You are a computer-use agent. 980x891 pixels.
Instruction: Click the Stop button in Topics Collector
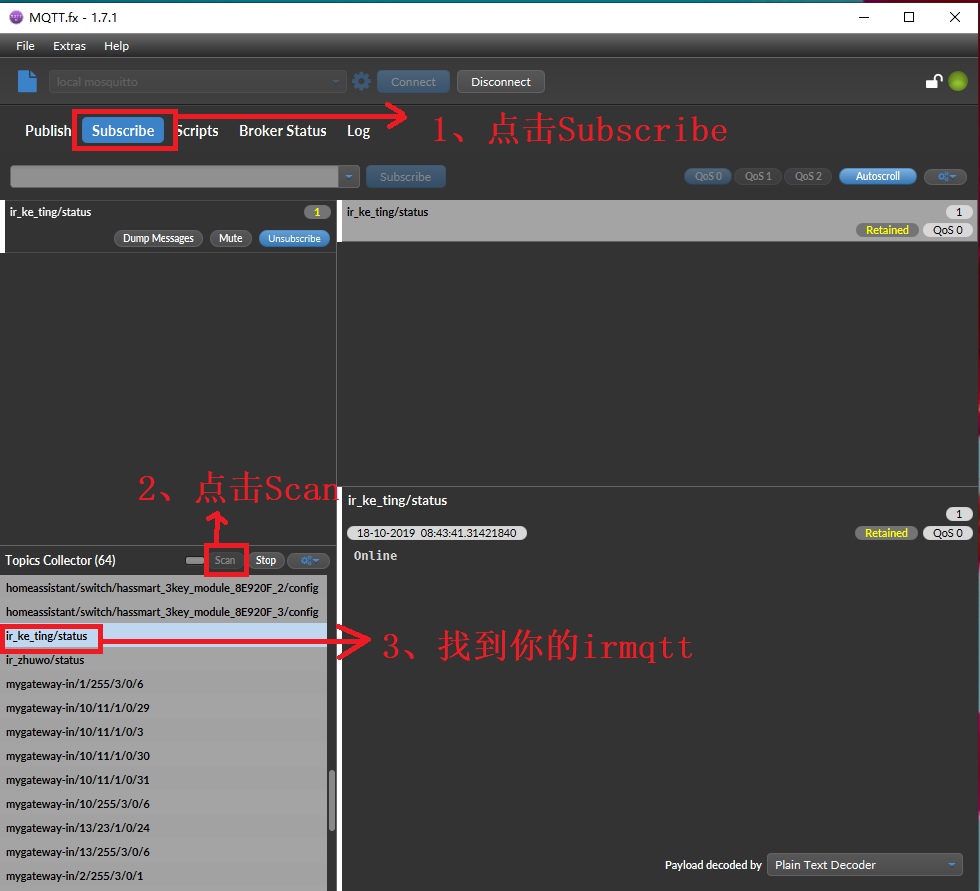coord(266,560)
